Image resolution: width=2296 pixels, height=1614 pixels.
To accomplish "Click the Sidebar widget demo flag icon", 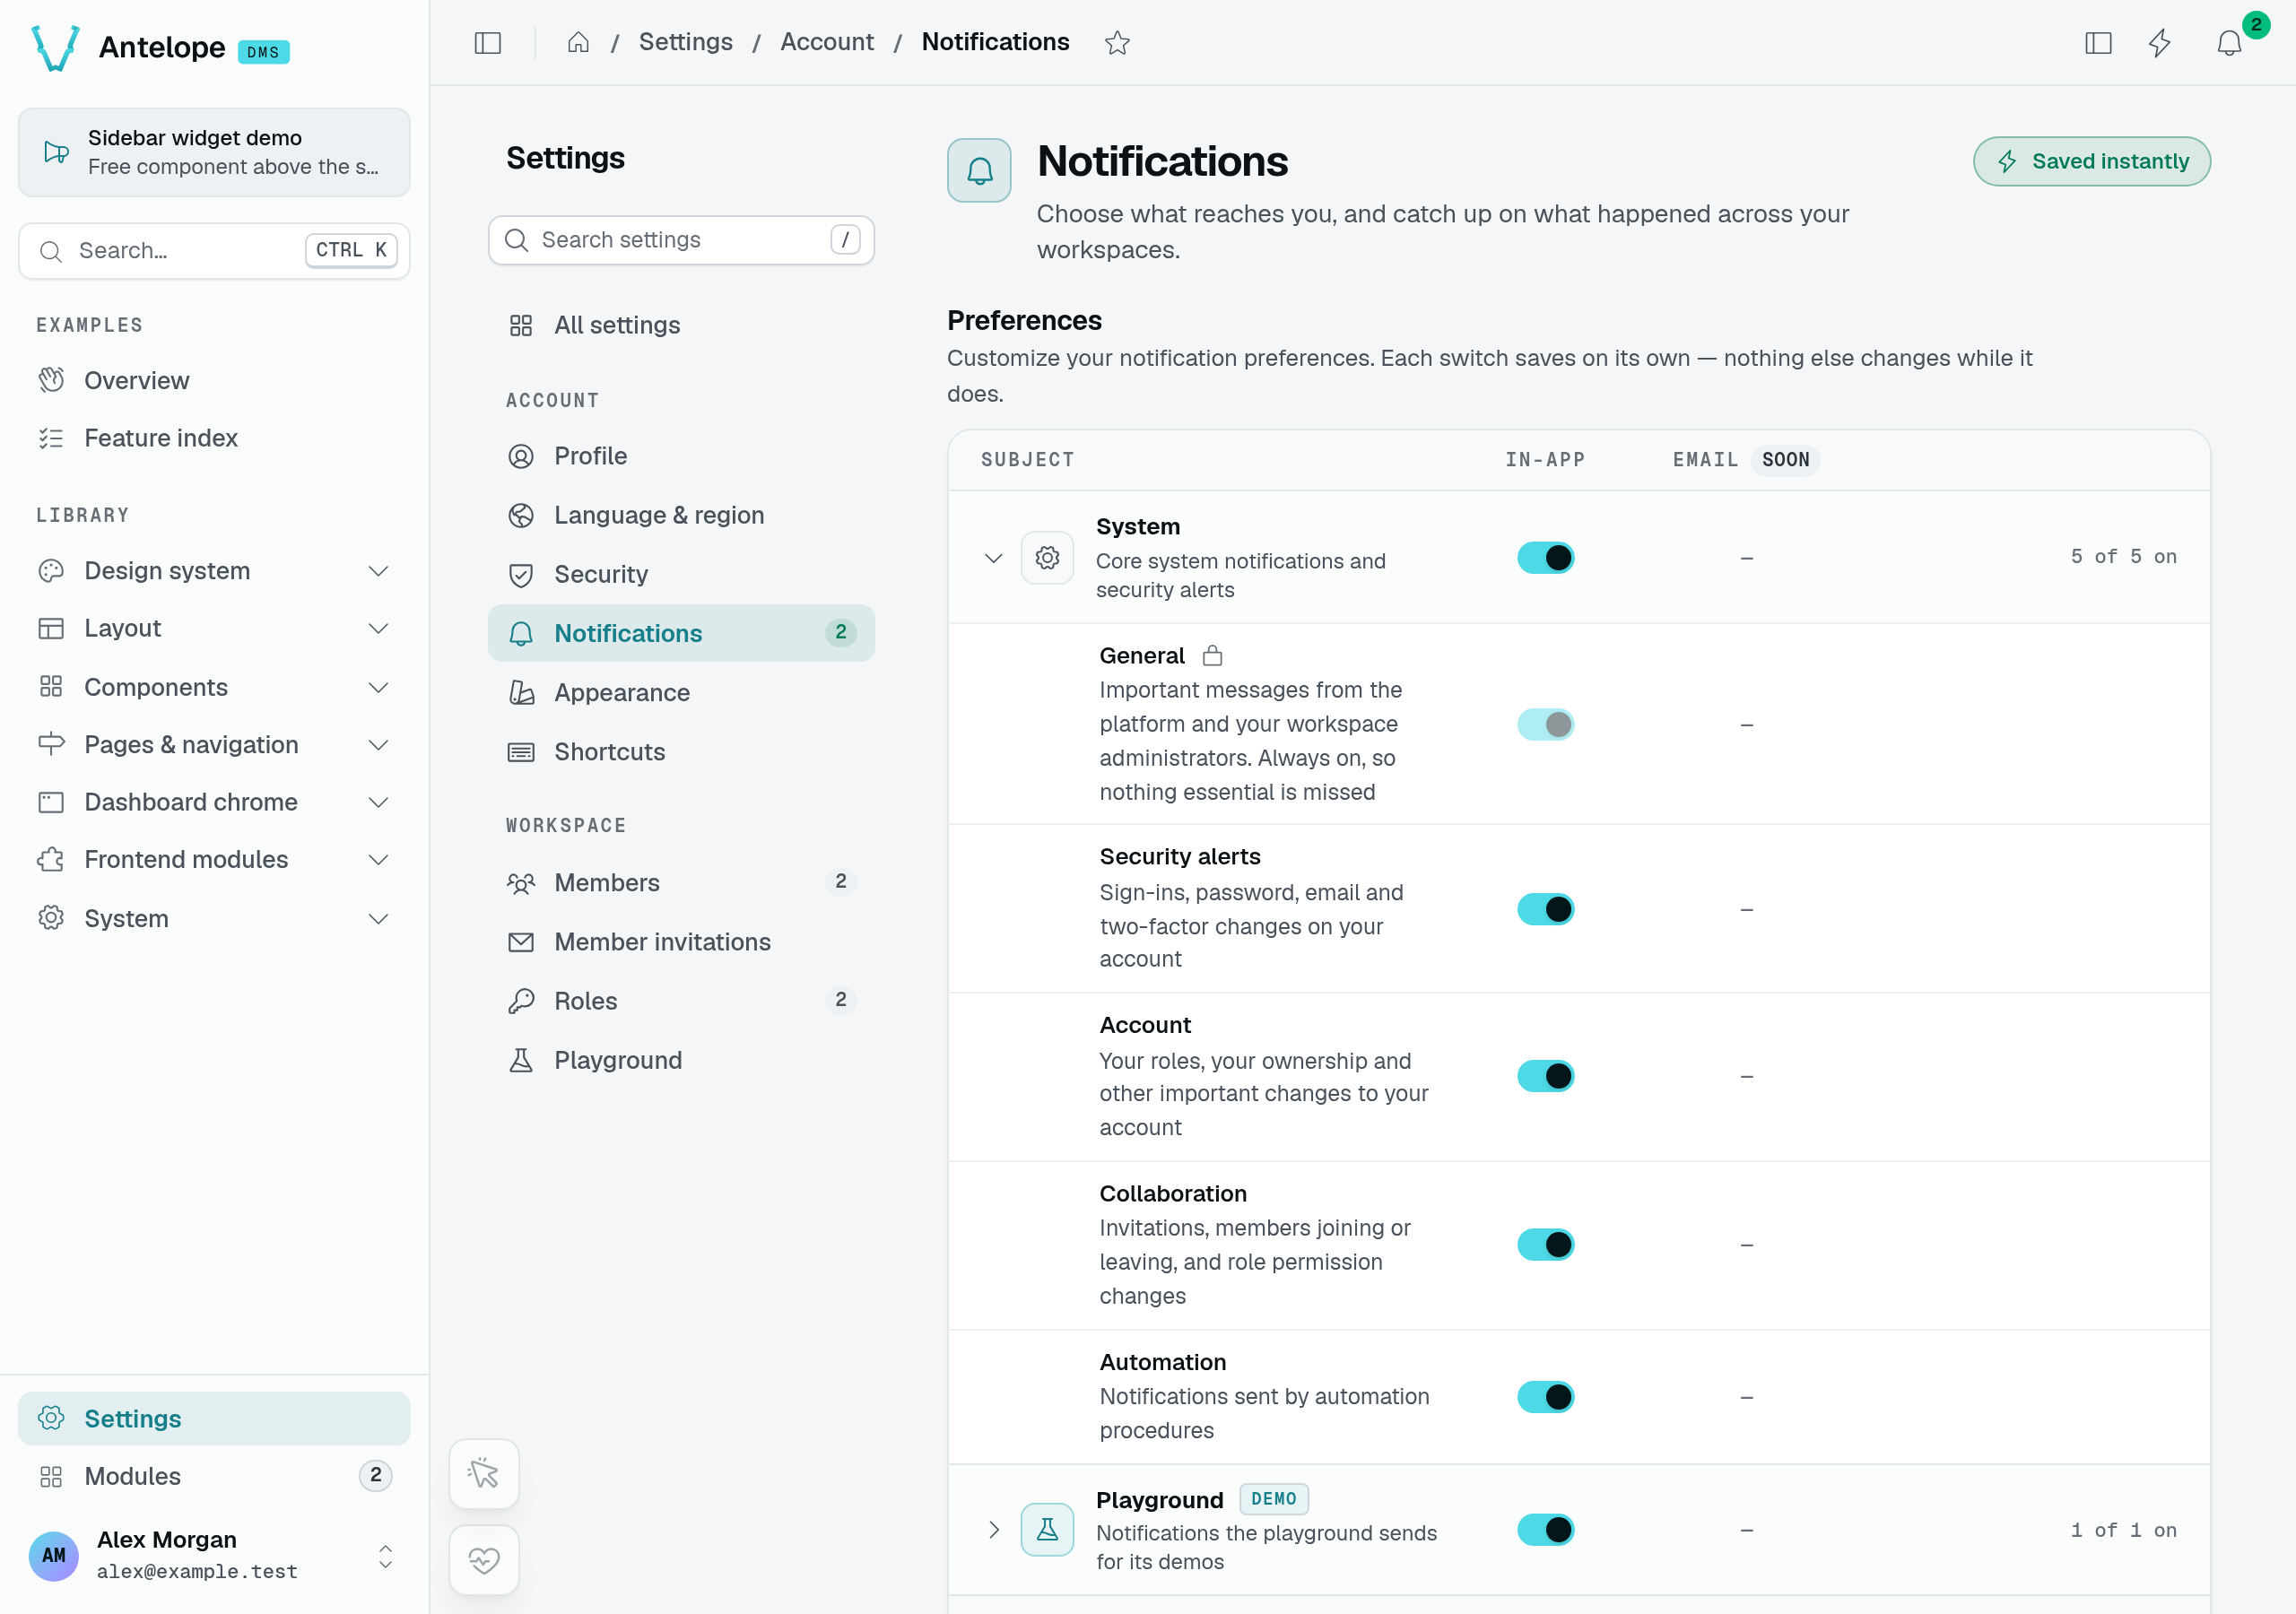I will tap(56, 152).
